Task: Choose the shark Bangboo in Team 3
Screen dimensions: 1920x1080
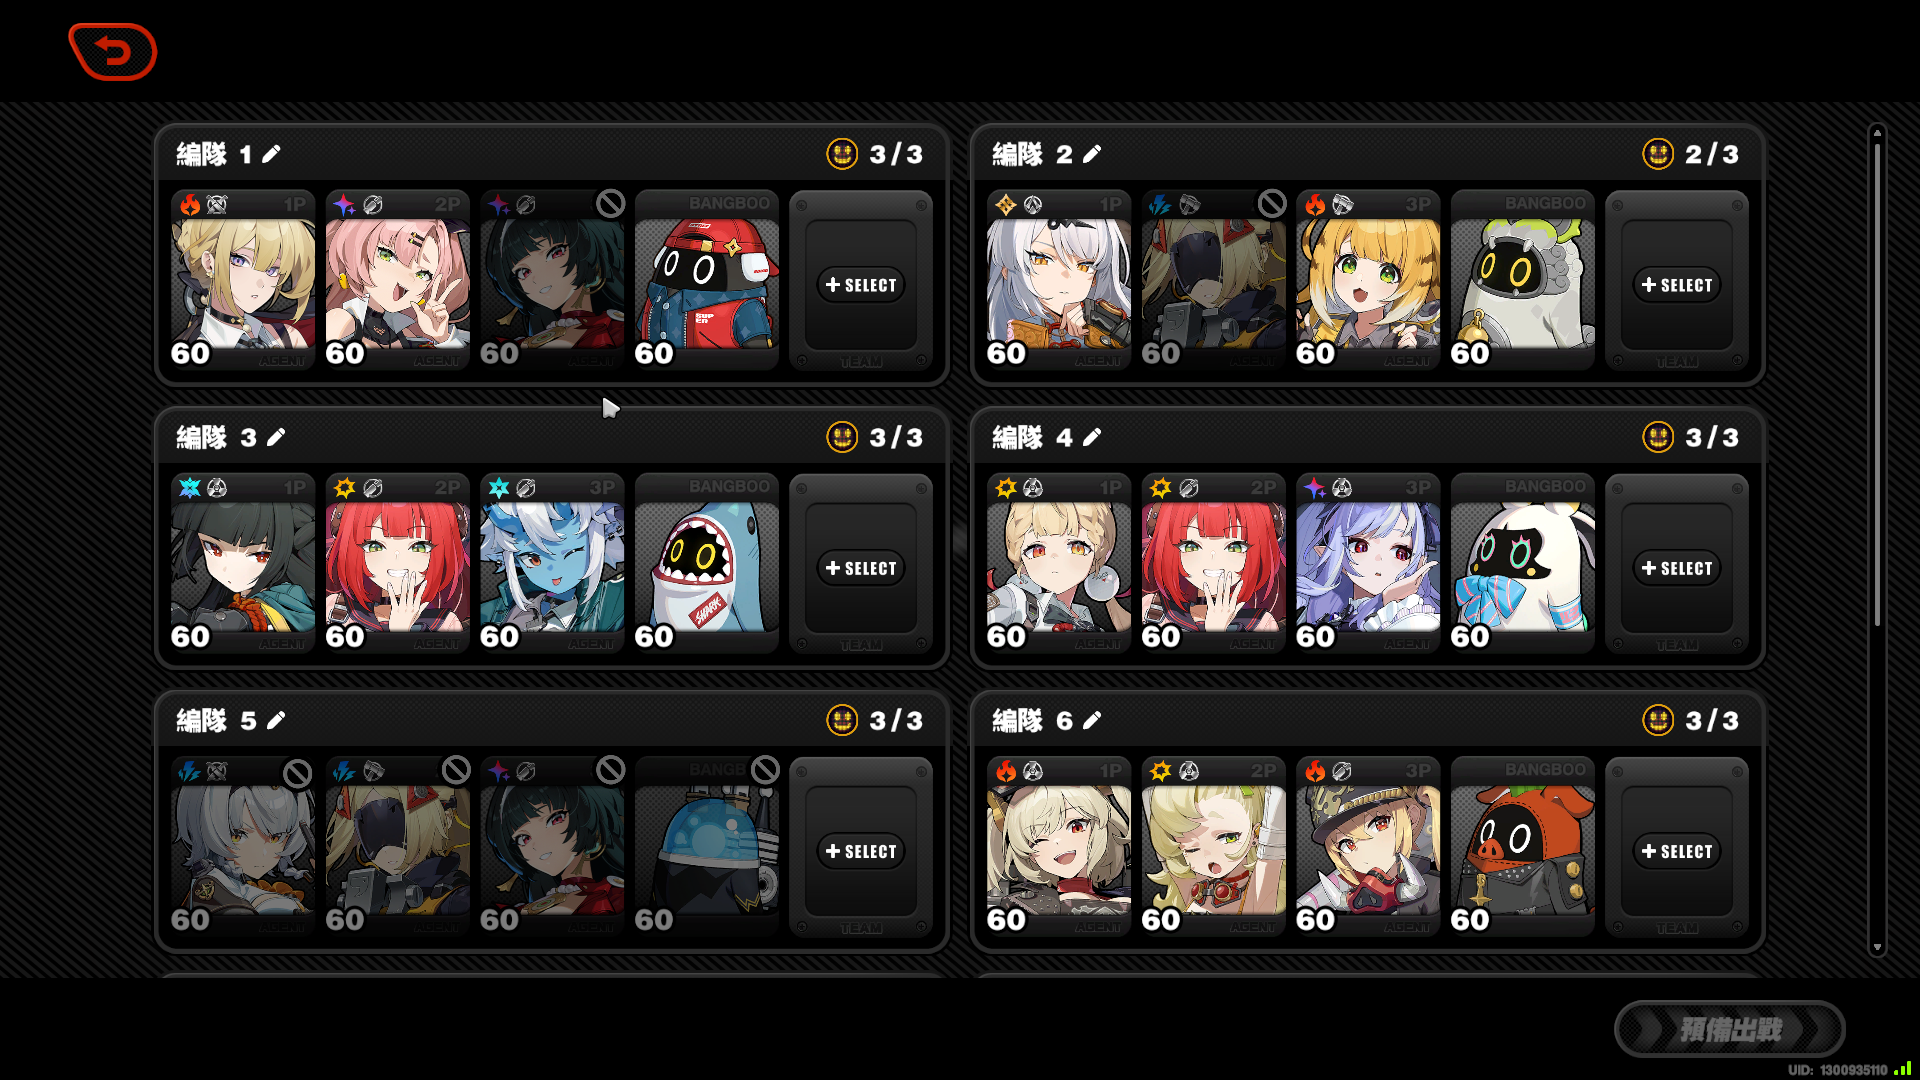Action: coord(706,563)
